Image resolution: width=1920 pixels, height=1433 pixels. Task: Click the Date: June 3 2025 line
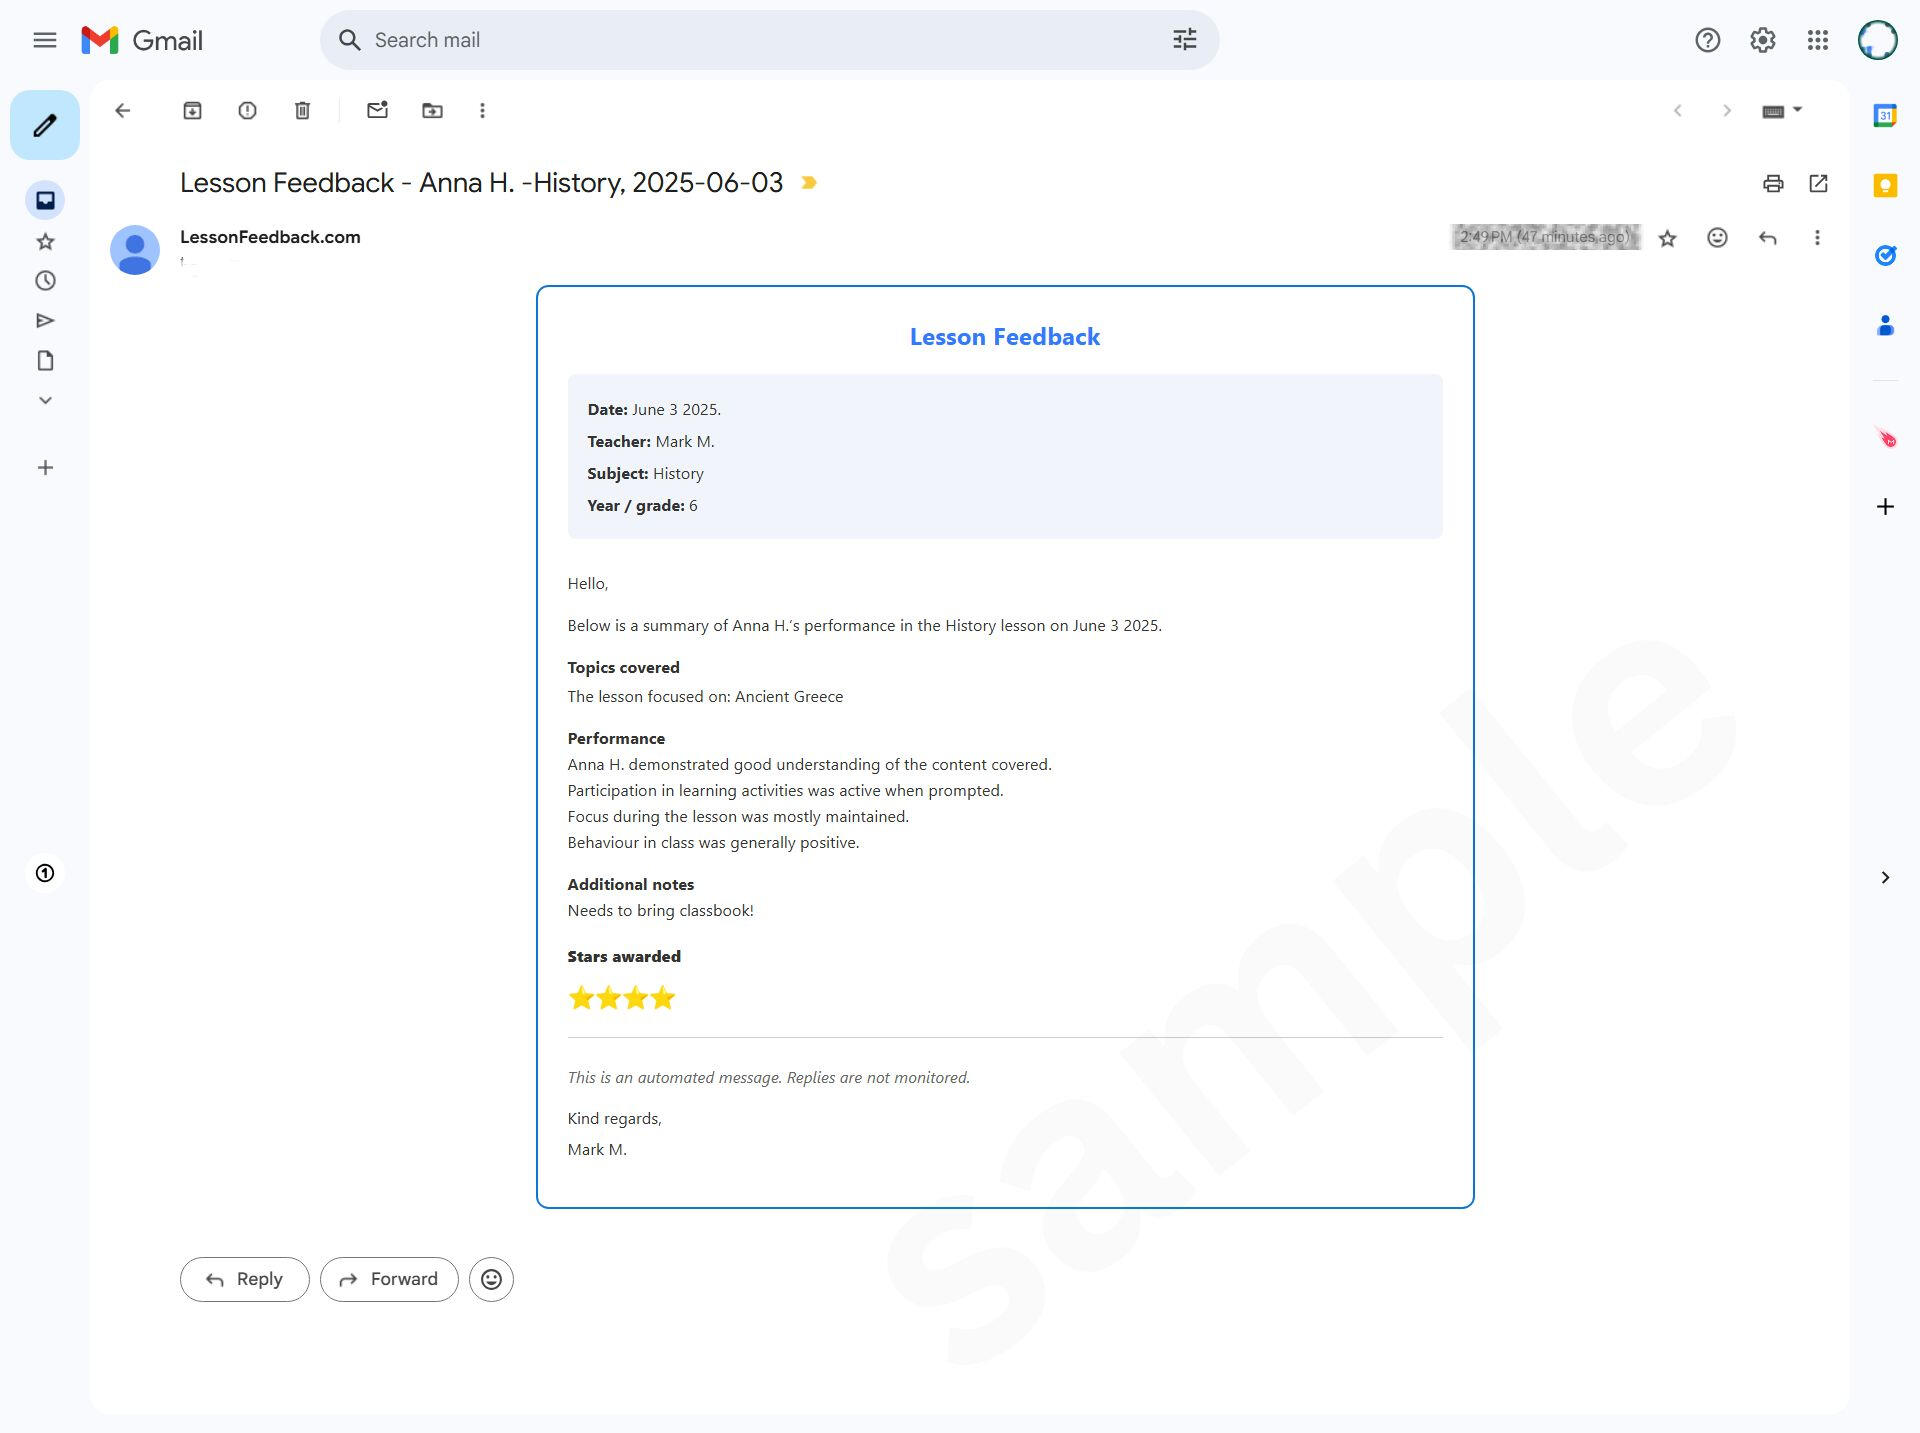pyautogui.click(x=654, y=409)
